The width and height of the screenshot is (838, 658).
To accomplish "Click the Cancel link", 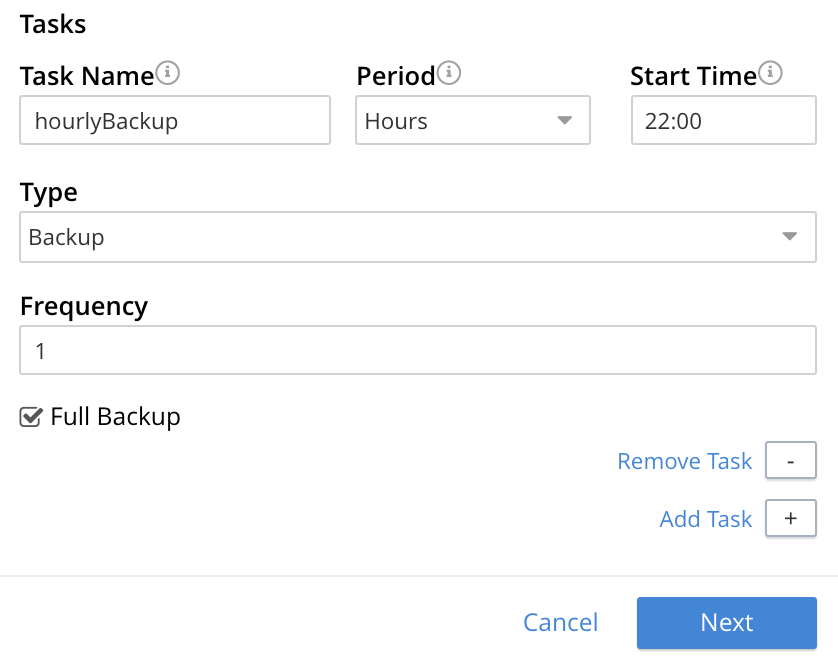I will [560, 622].
